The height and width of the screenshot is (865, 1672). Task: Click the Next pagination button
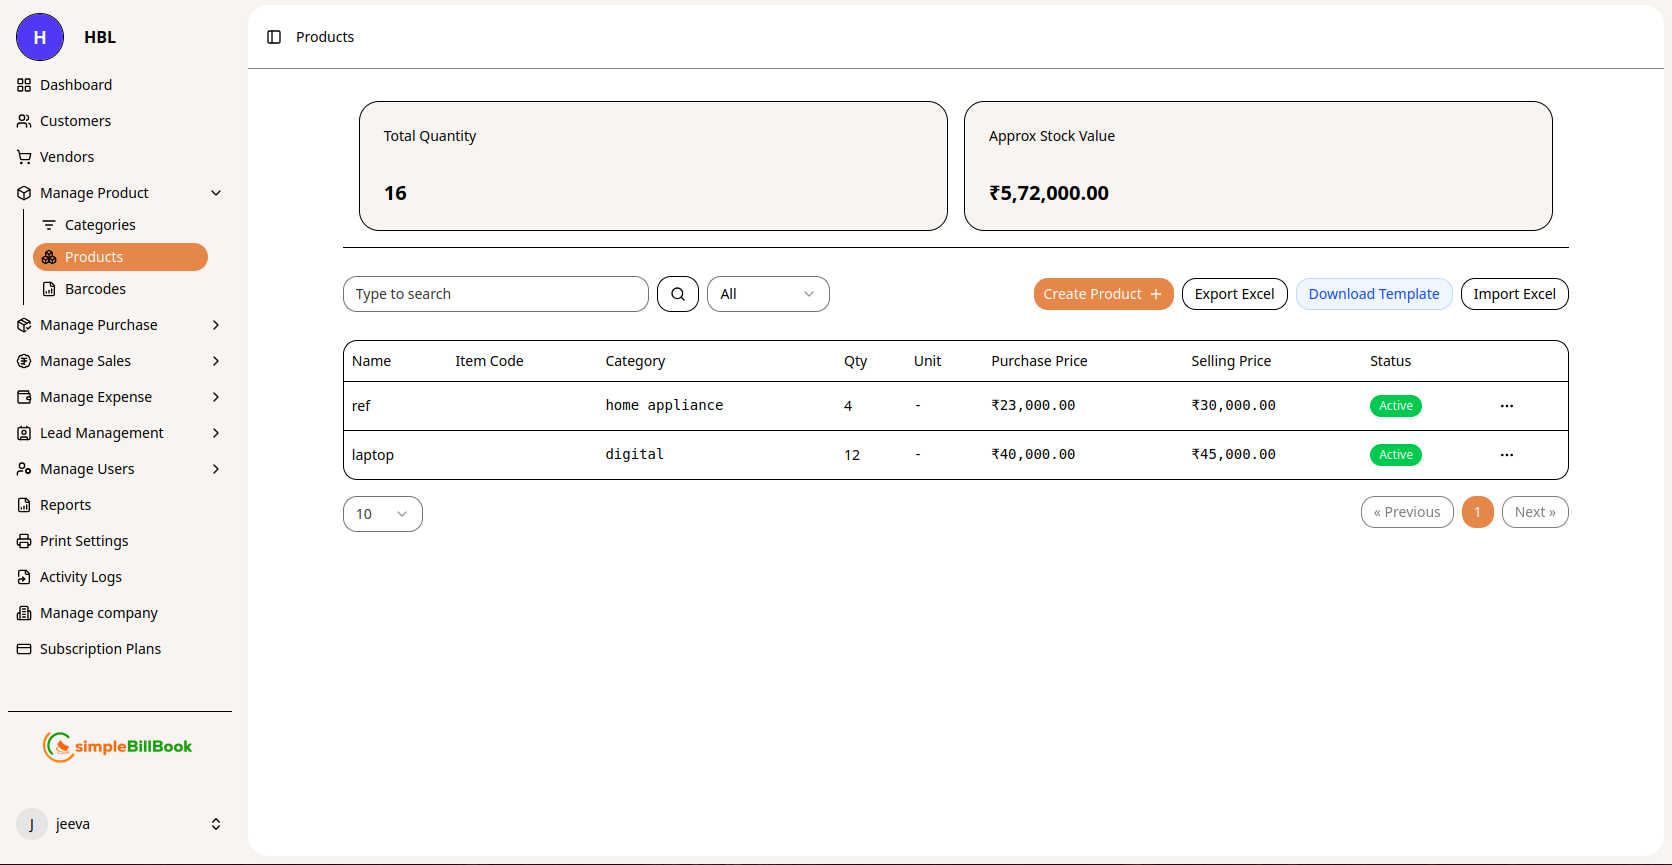coord(1534,512)
